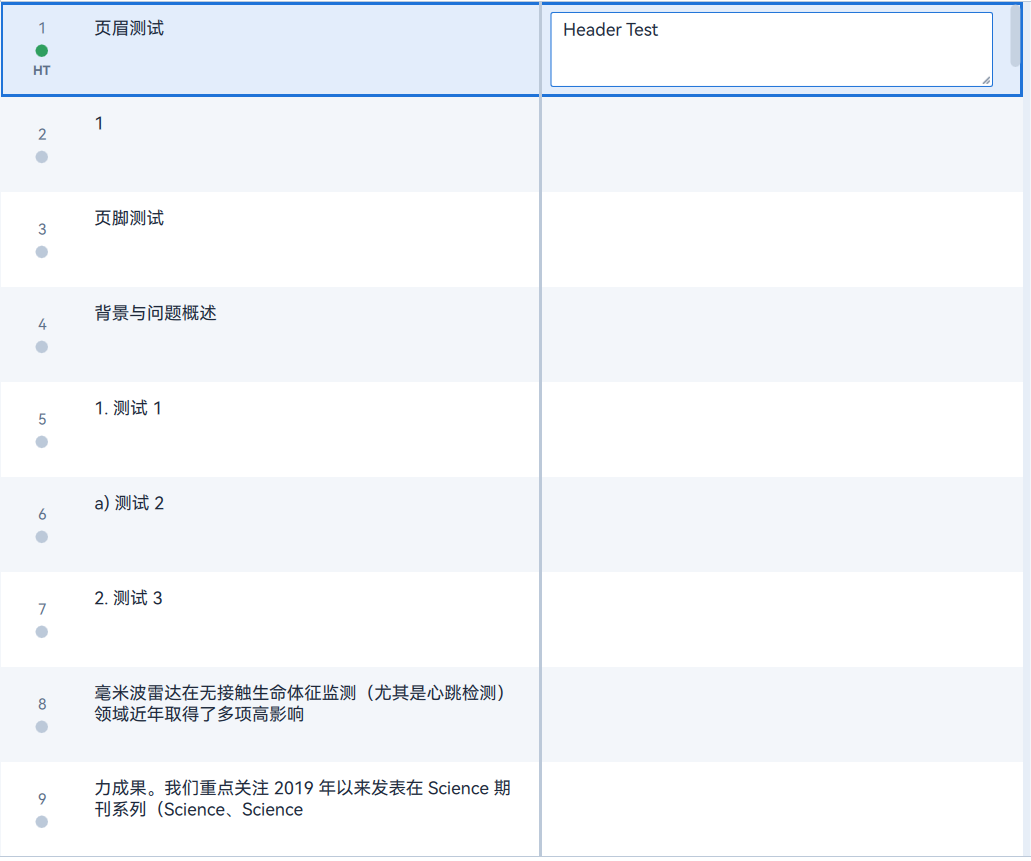Select the source segment starting with '毫米波雷达'
The height and width of the screenshot is (861, 1031).
point(300,704)
